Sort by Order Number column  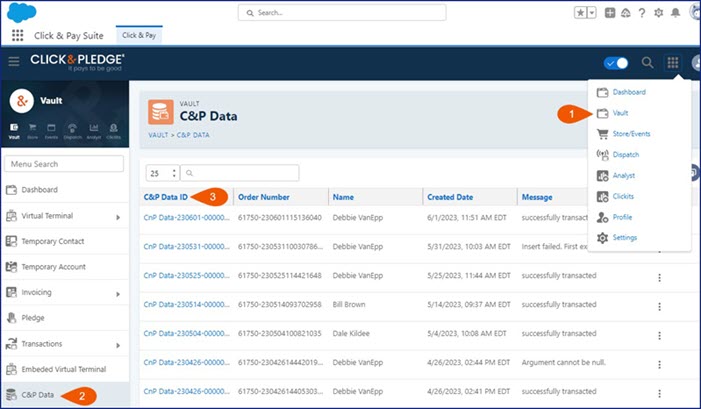pos(263,197)
